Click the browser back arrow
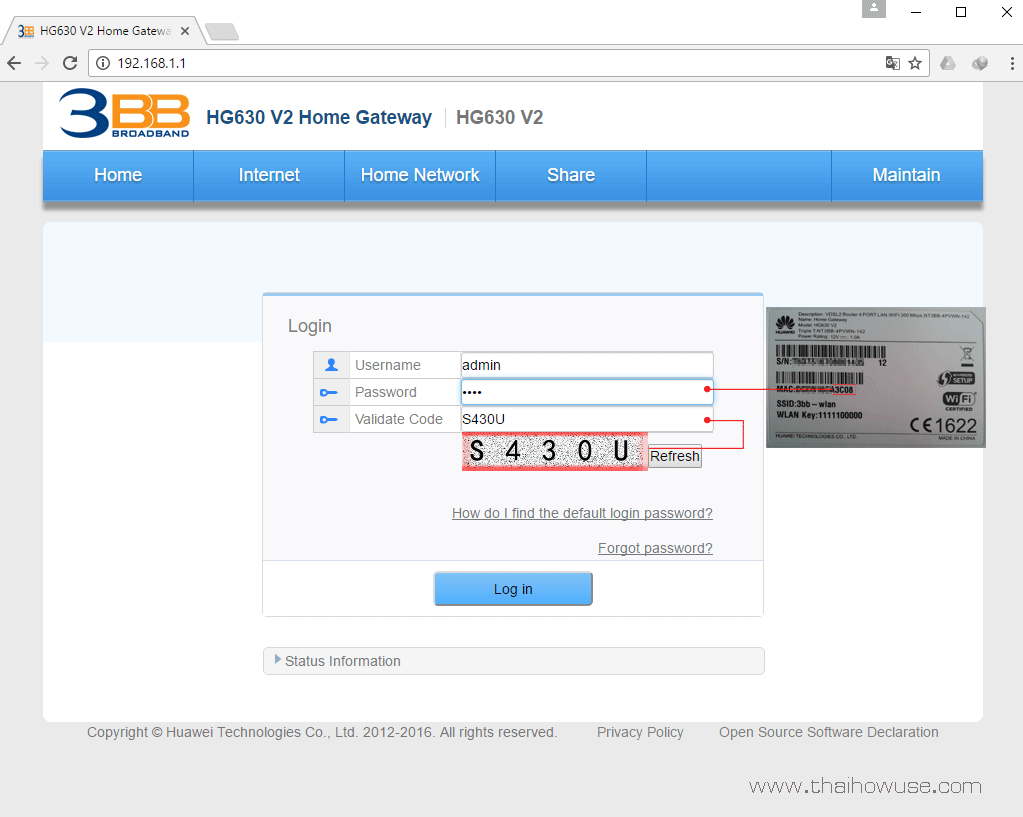 coord(14,63)
